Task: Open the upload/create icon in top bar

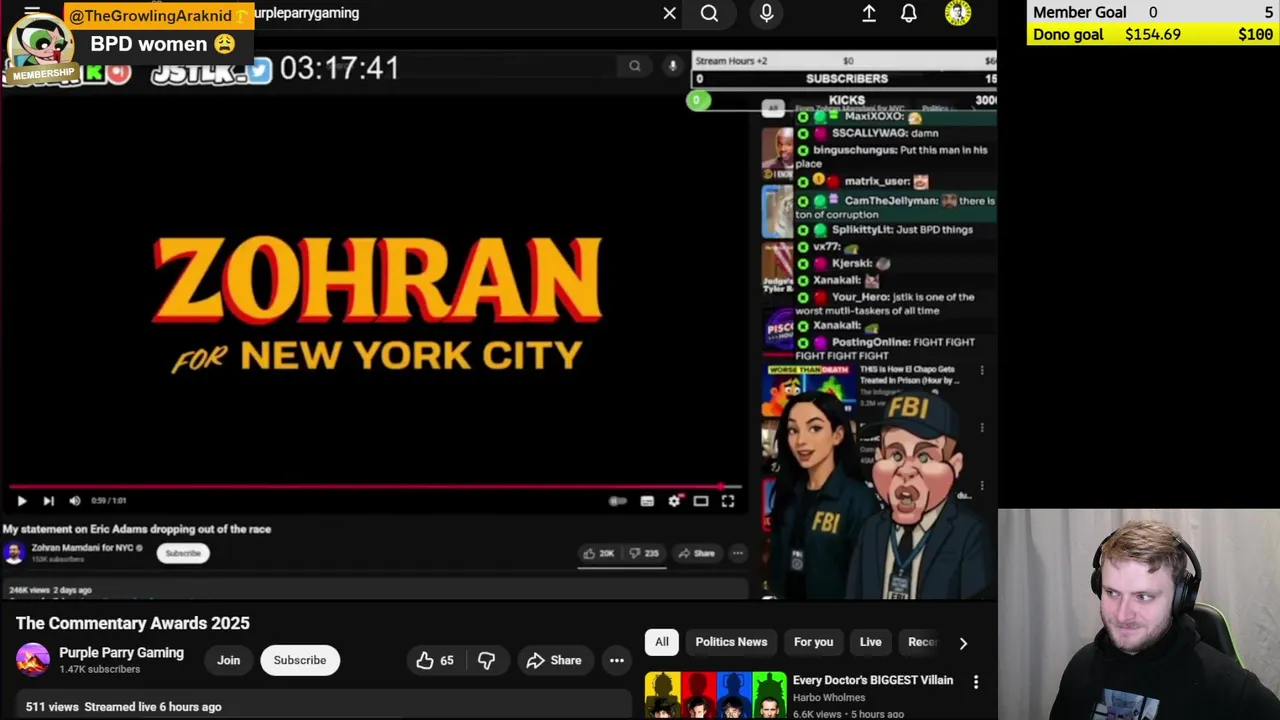Action: 869,13
